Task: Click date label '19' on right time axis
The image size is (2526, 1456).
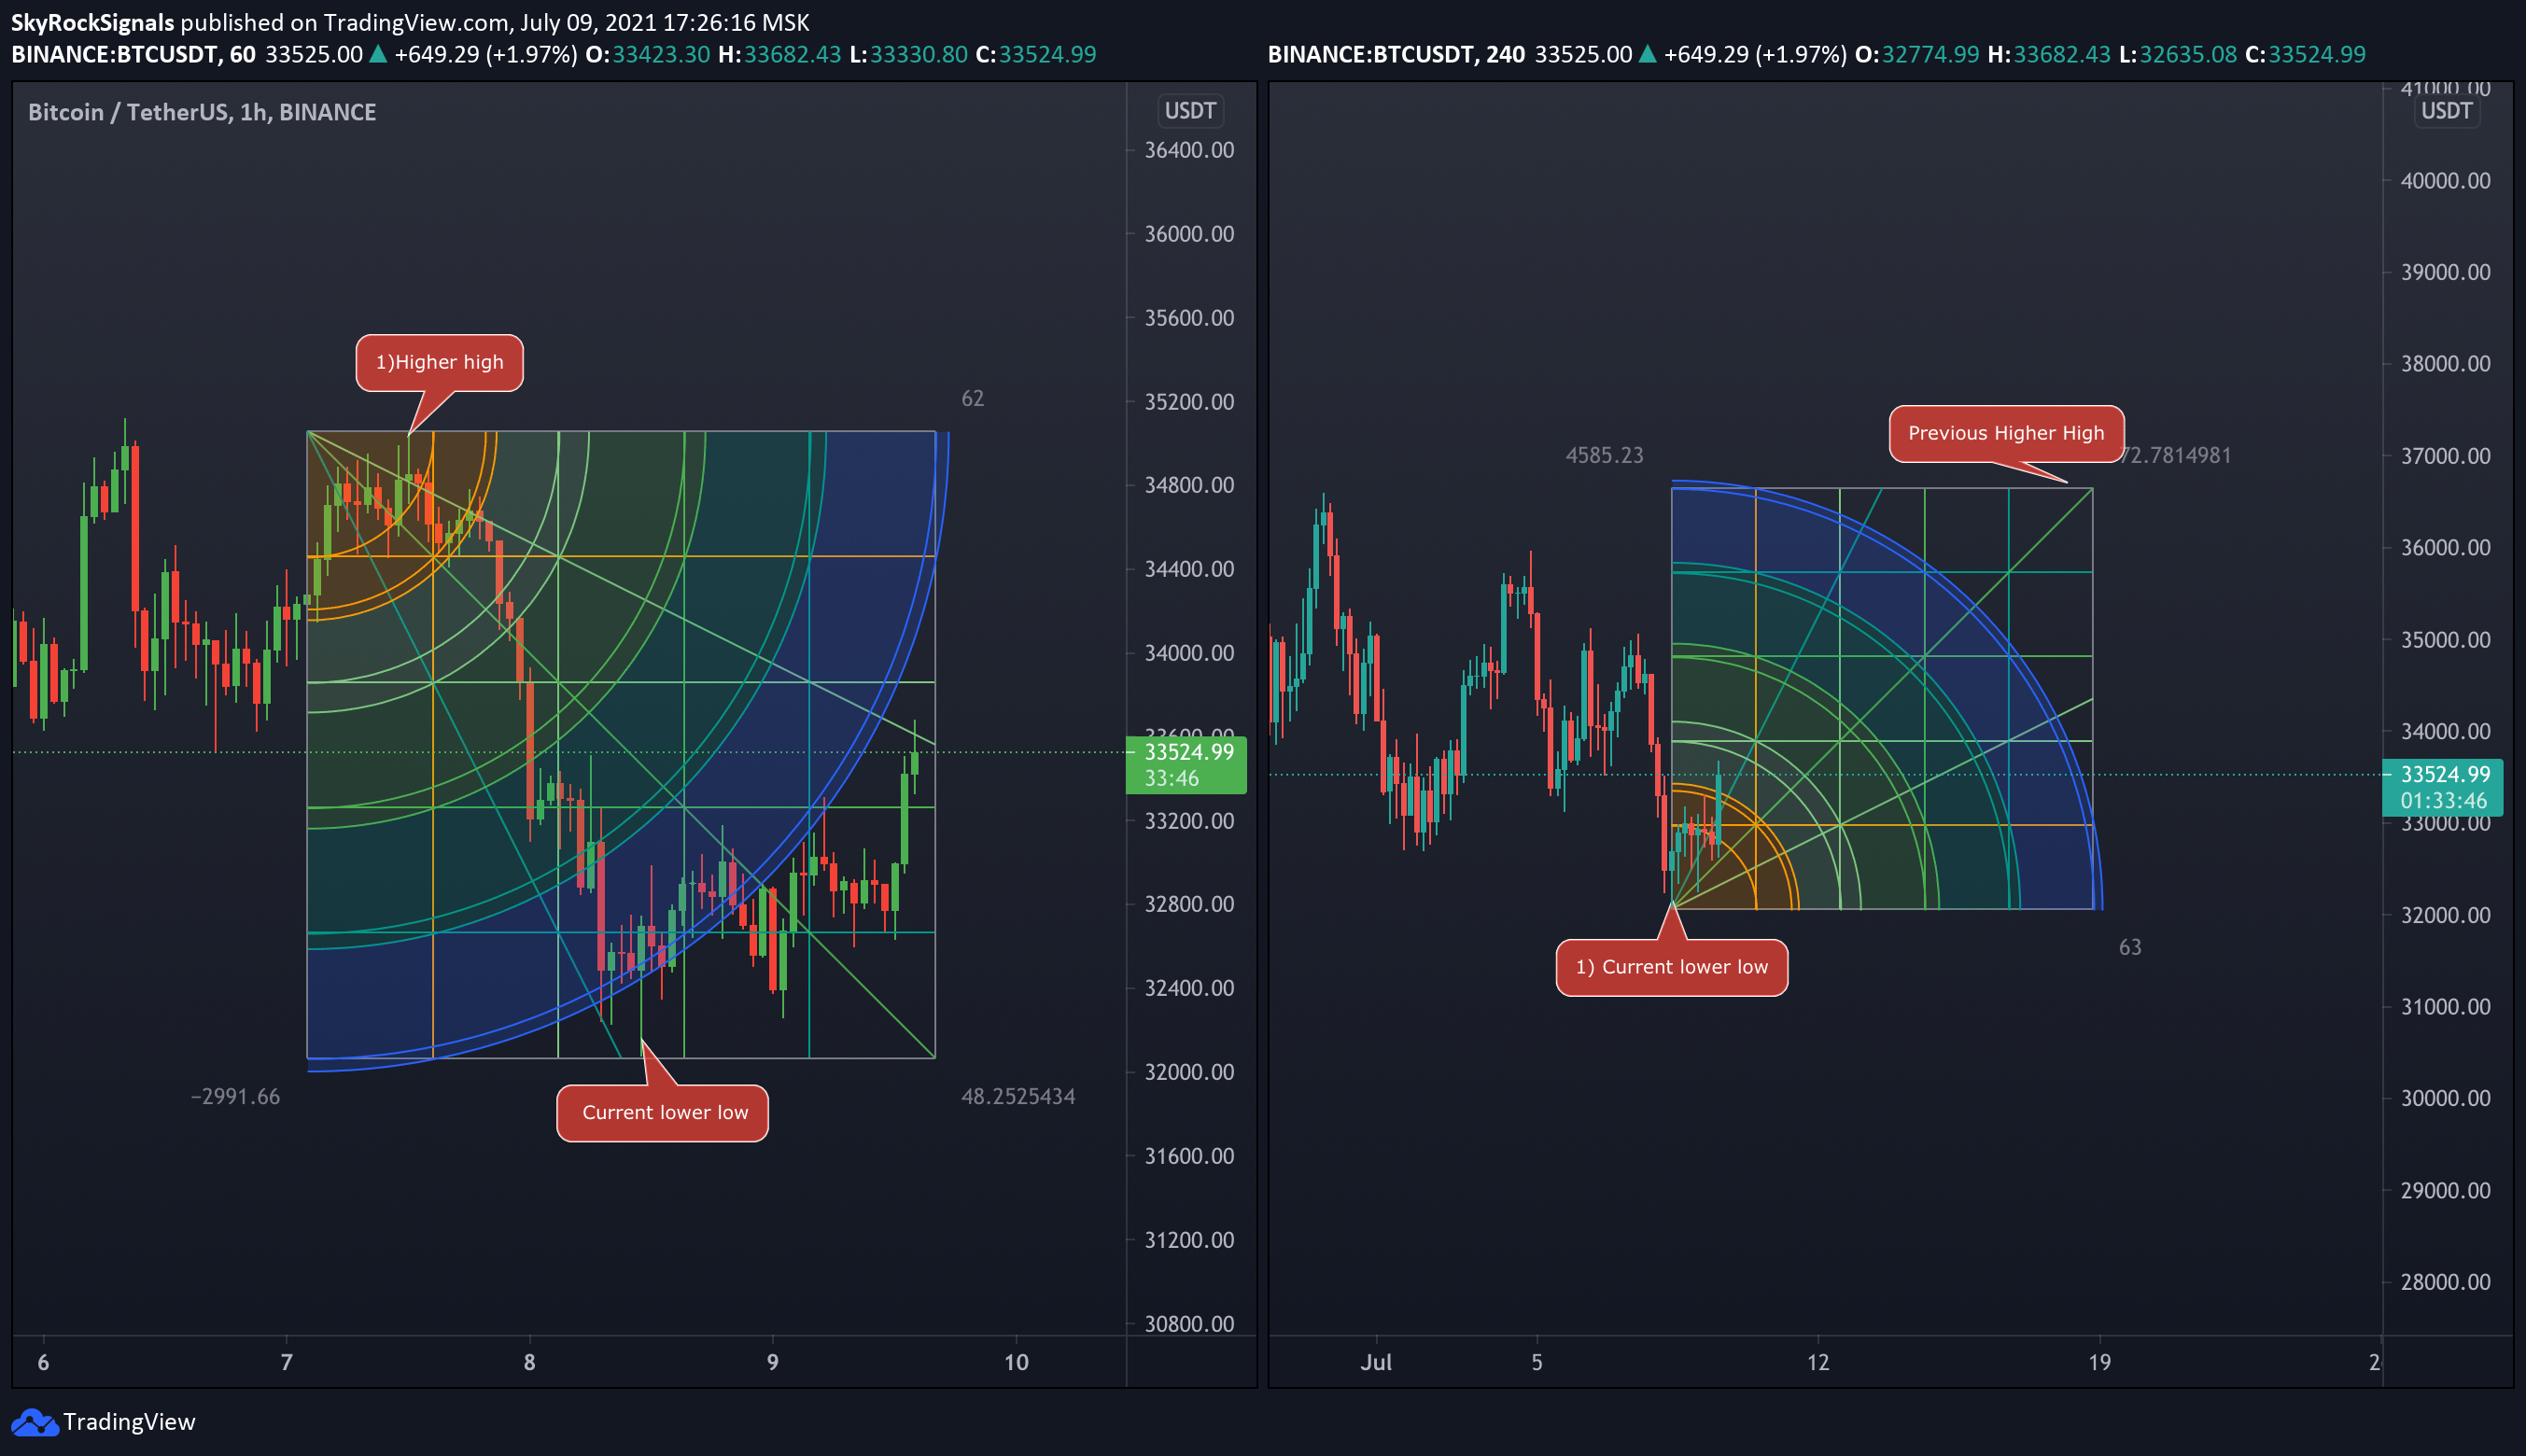Action: 2100,1362
